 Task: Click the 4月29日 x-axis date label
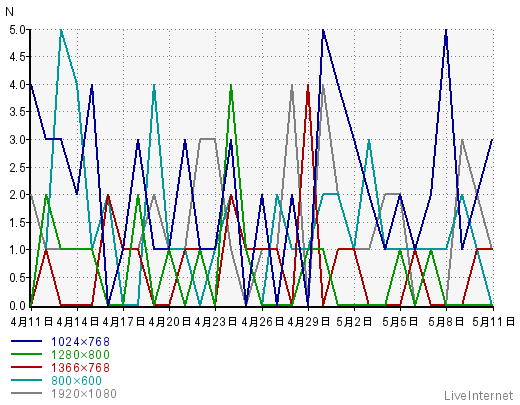(308, 322)
